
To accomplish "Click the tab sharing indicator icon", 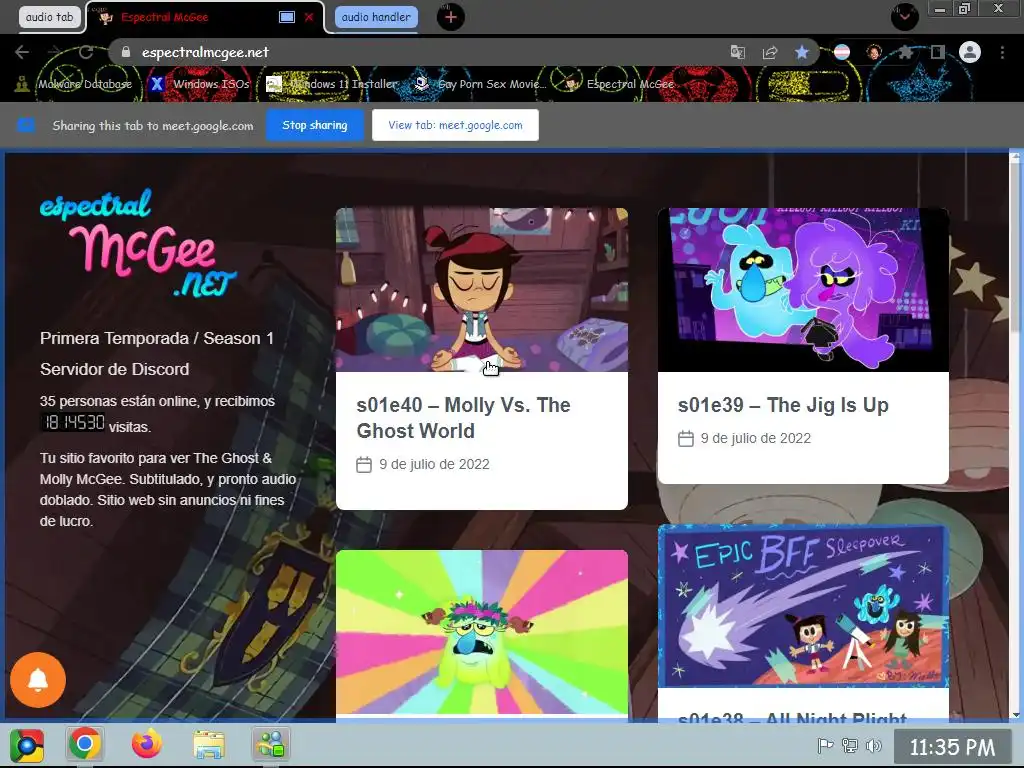I will click(x=287, y=17).
